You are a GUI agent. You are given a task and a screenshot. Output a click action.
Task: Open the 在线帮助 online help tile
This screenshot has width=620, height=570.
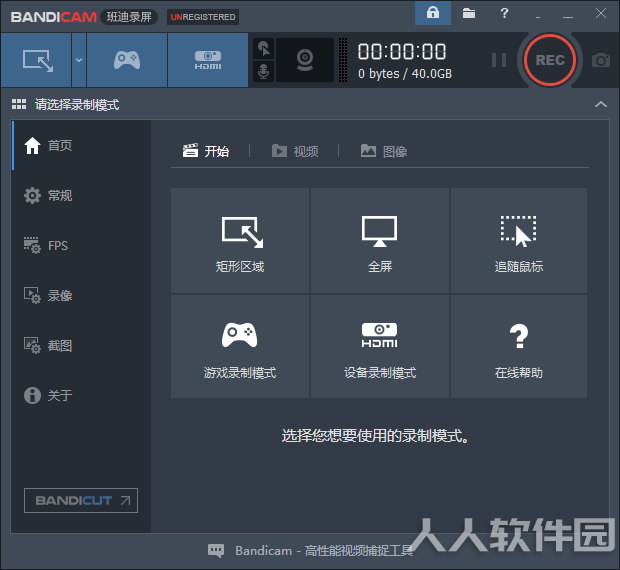click(x=519, y=346)
